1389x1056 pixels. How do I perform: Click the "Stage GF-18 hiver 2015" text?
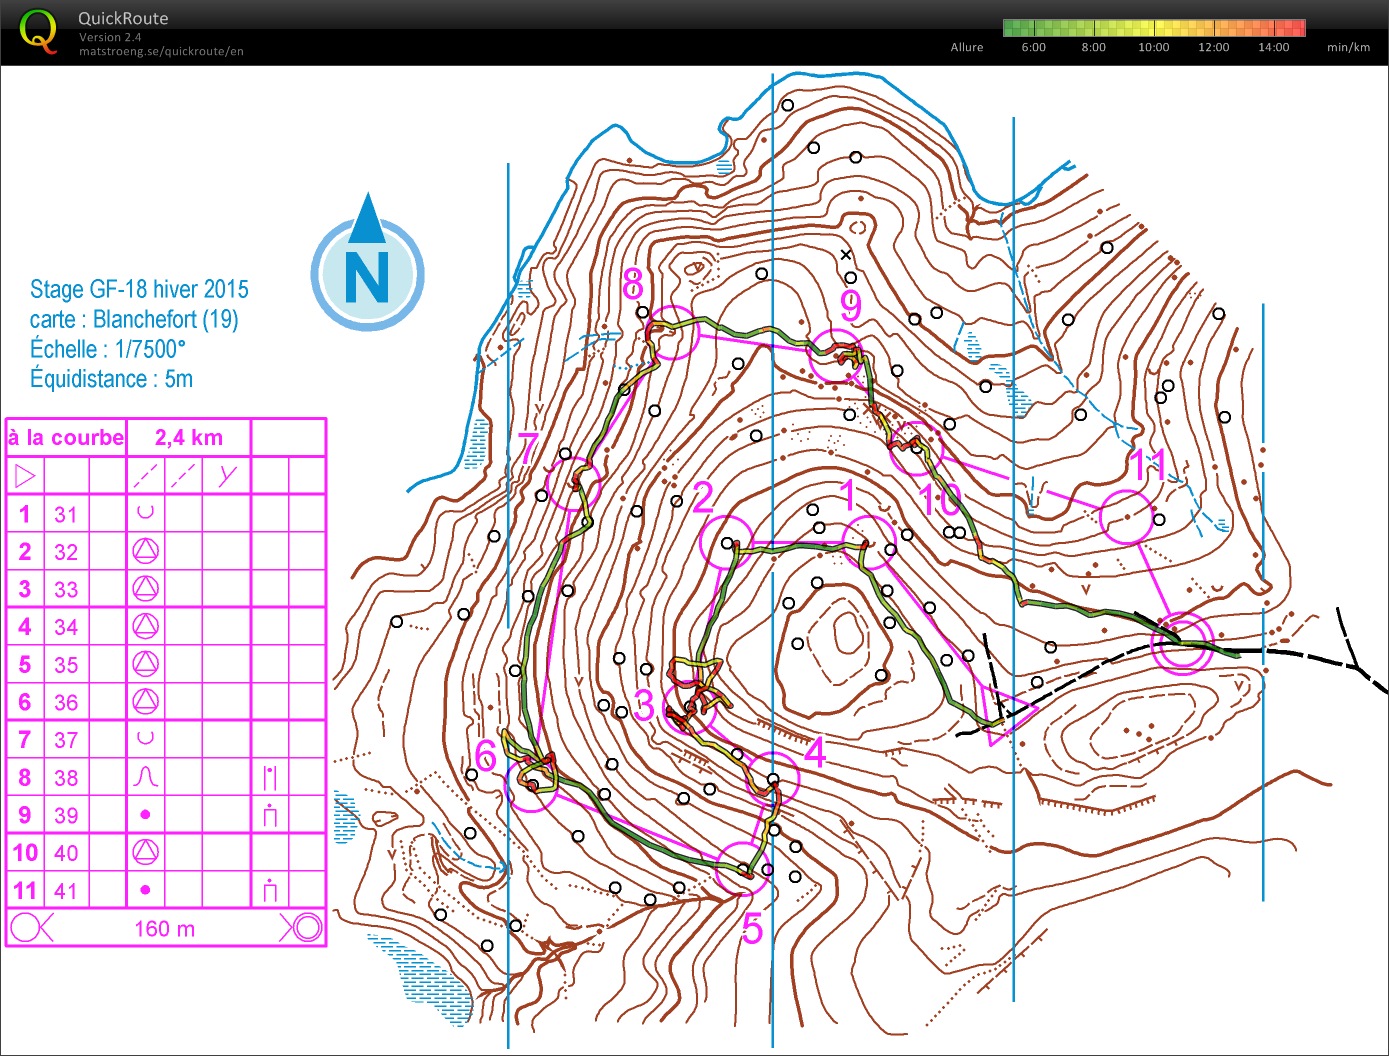[139, 289]
